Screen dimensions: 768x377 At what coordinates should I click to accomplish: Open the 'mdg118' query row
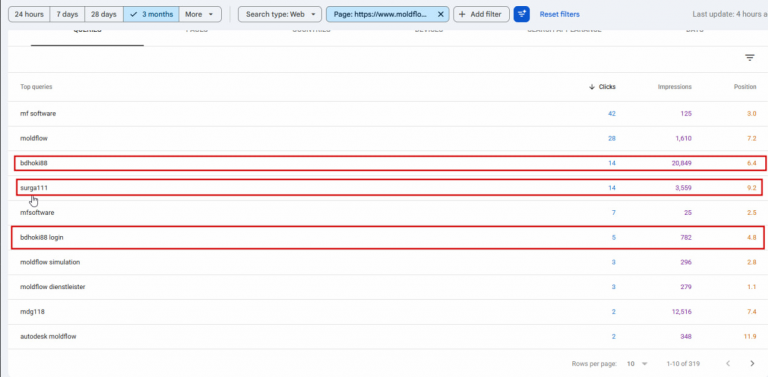388,311
